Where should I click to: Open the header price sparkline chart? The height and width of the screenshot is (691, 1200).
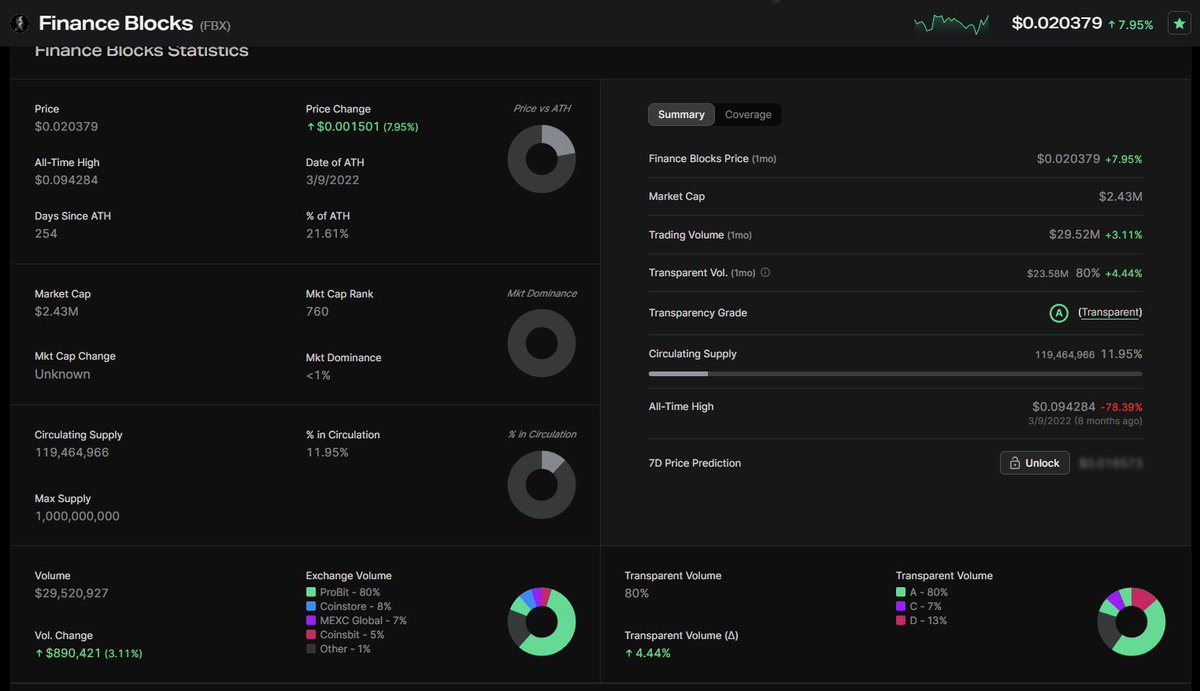951,22
